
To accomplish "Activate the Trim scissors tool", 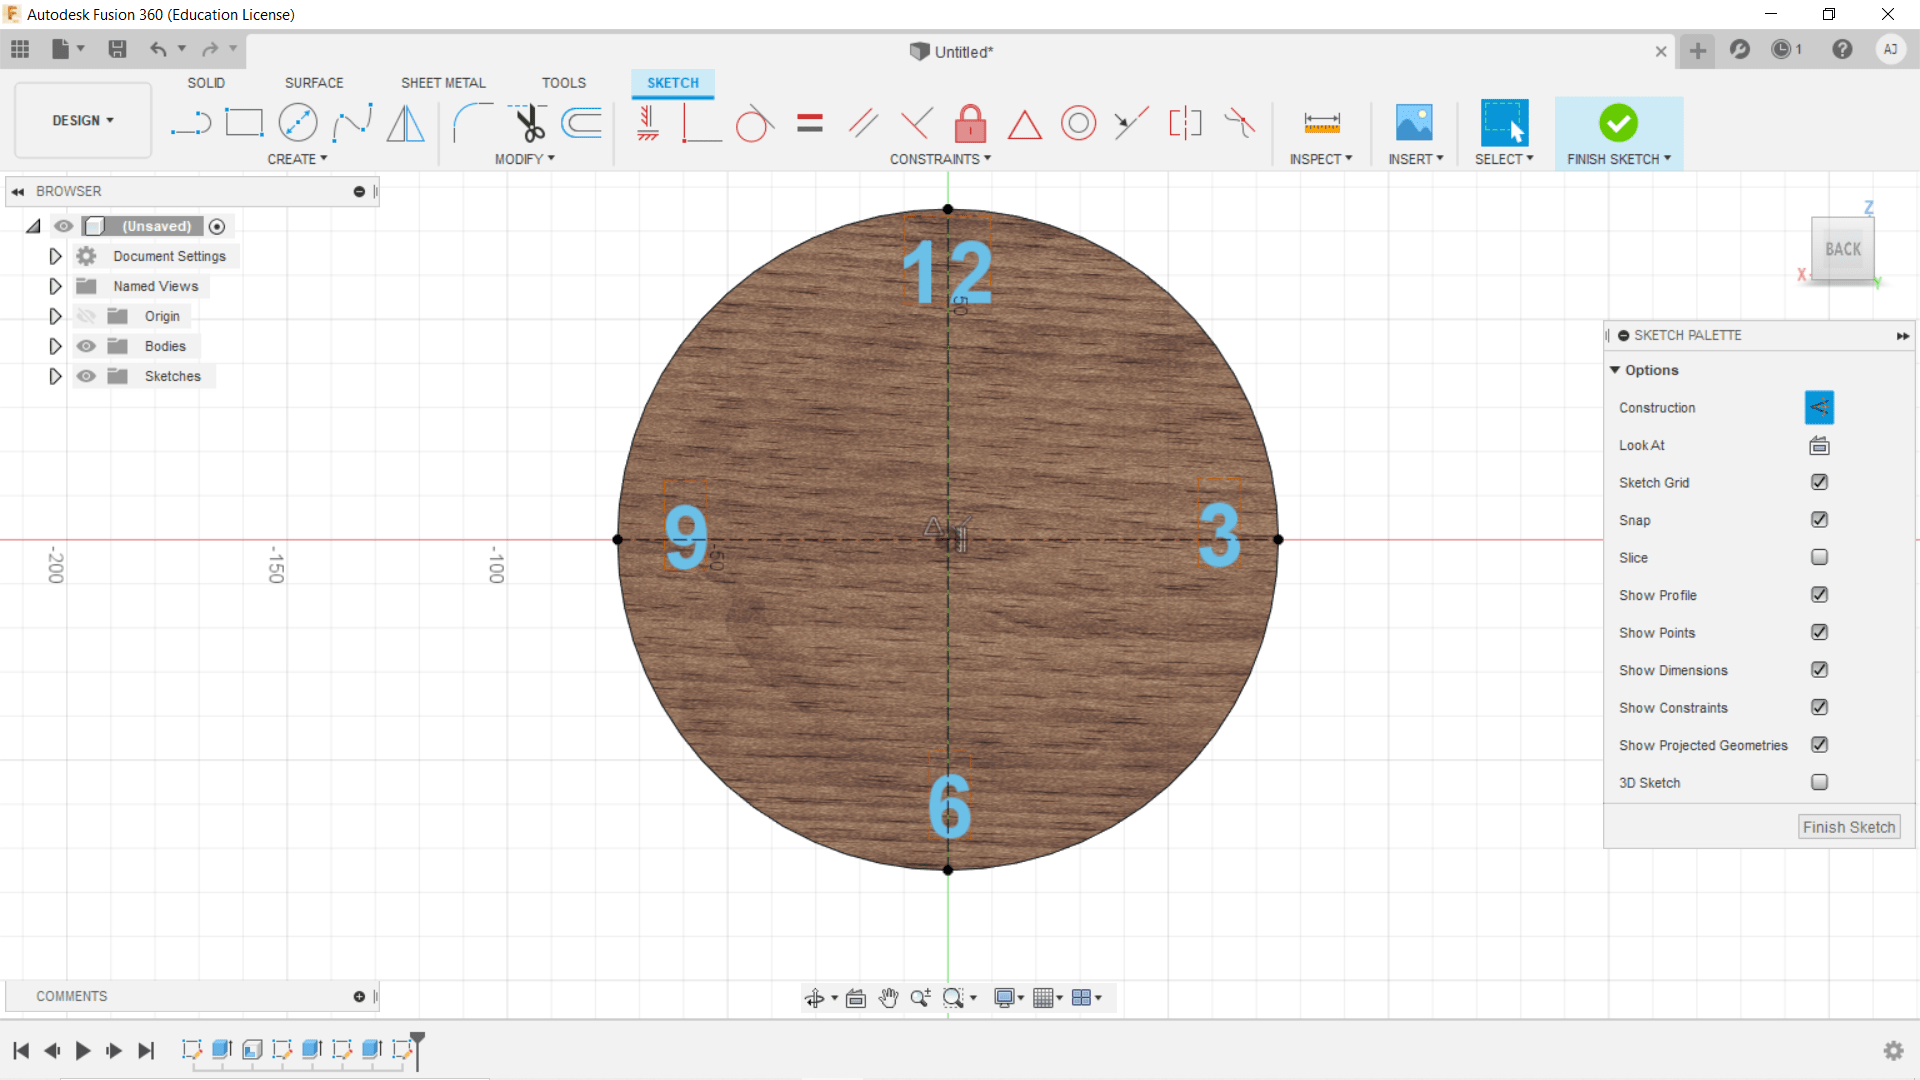I will [529, 123].
